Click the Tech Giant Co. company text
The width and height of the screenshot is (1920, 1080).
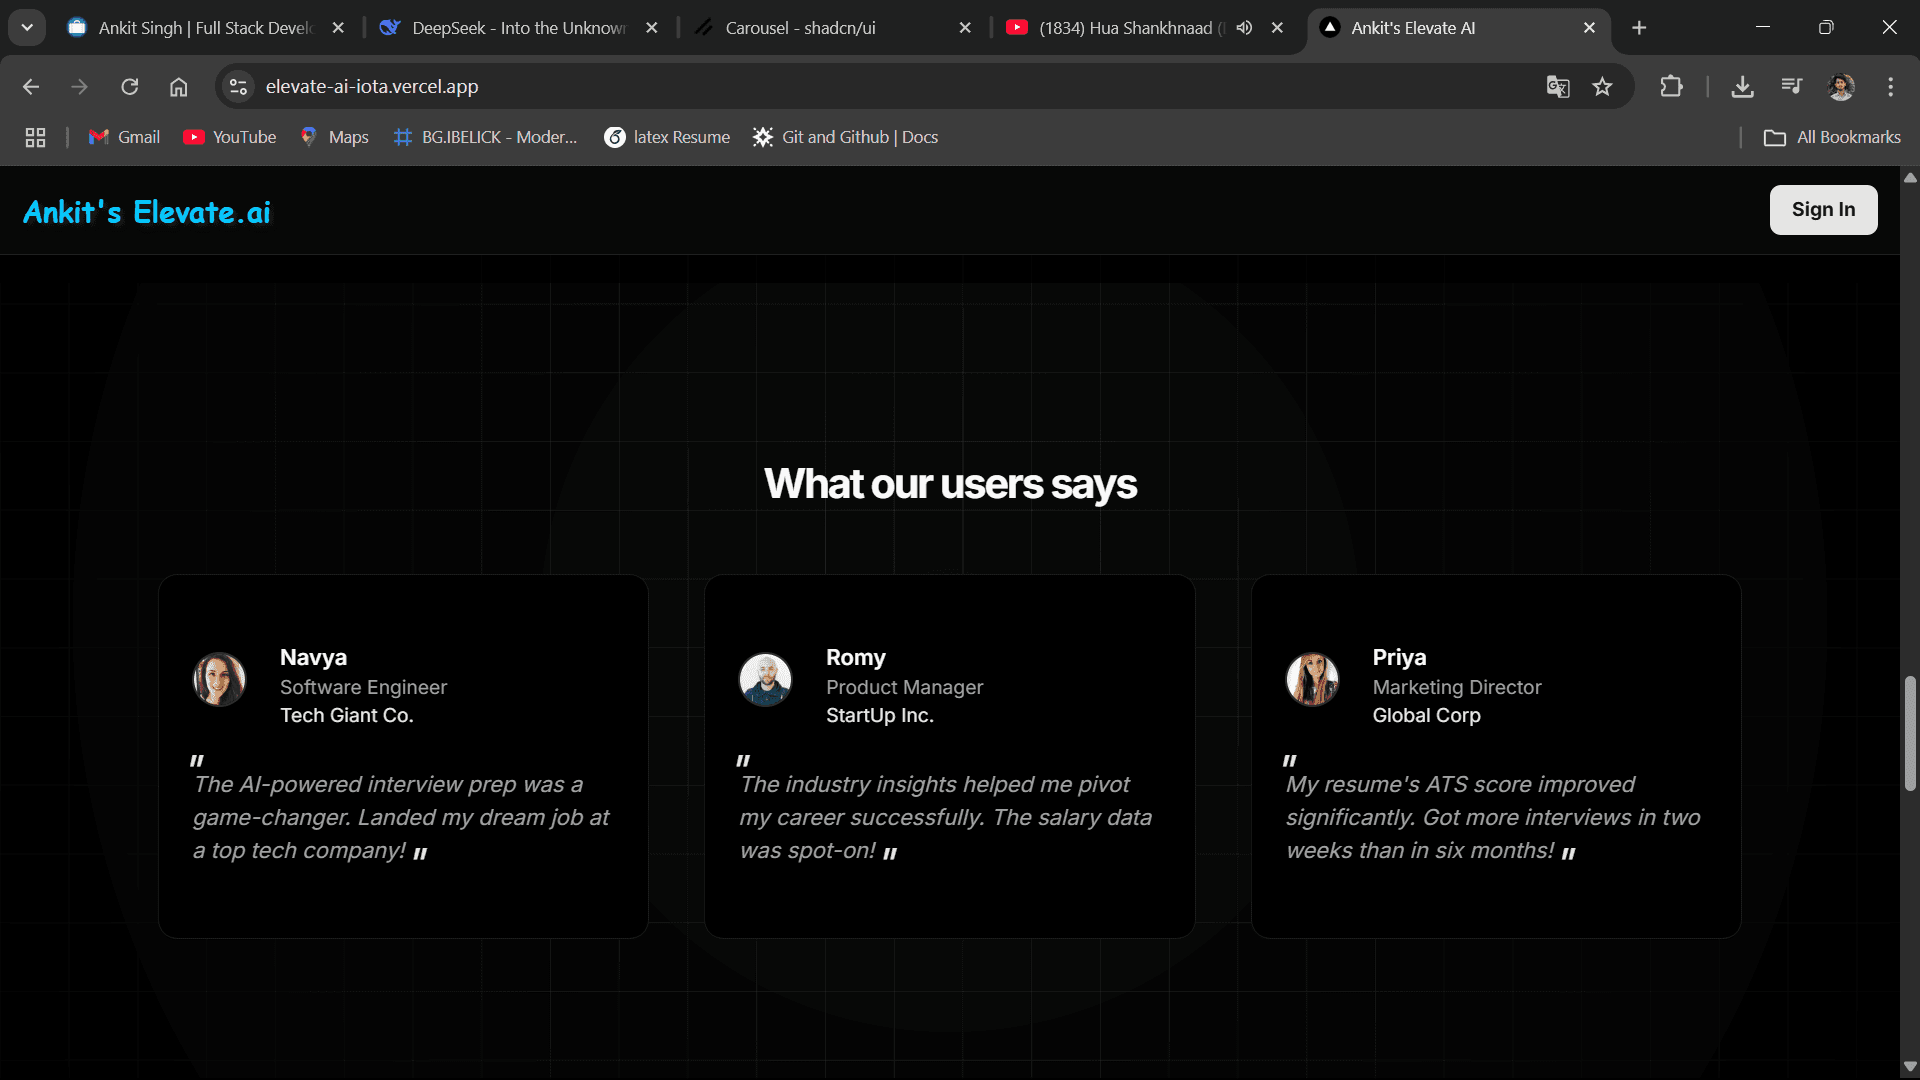coord(346,715)
